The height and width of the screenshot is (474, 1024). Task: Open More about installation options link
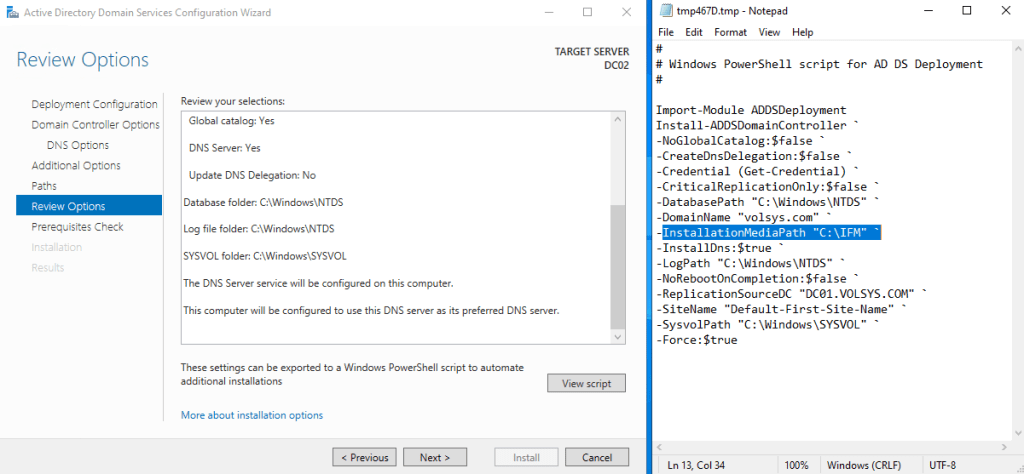252,415
